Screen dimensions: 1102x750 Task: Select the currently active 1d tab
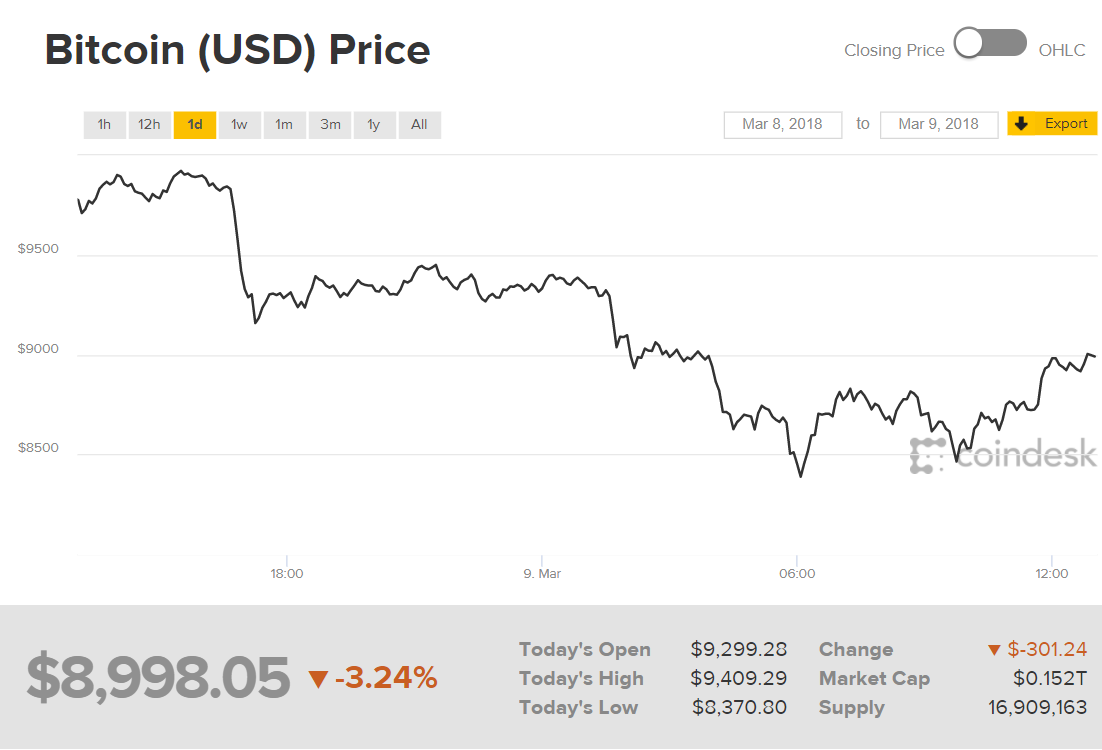tap(194, 124)
